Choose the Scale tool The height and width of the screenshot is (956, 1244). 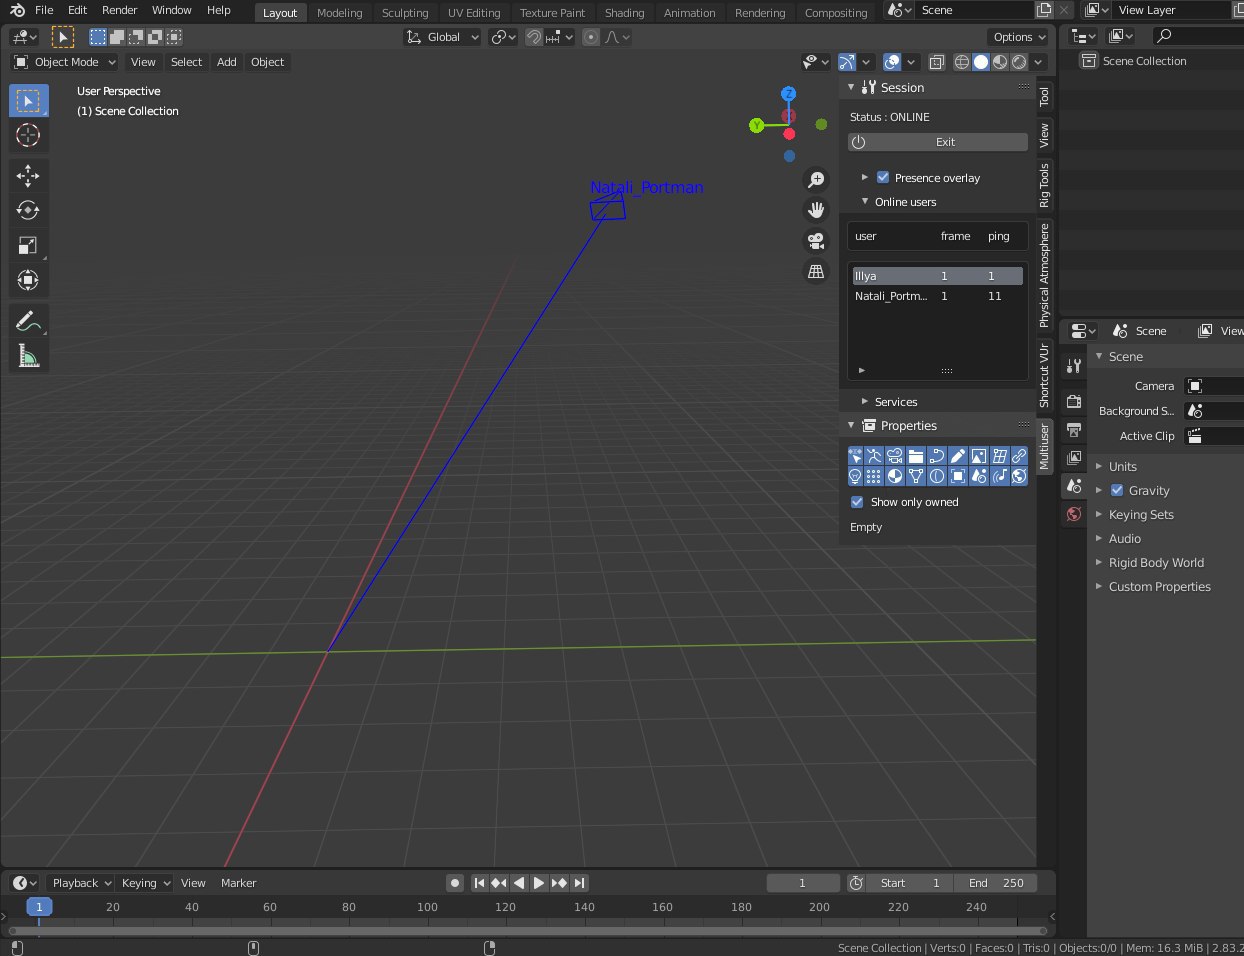click(28, 245)
